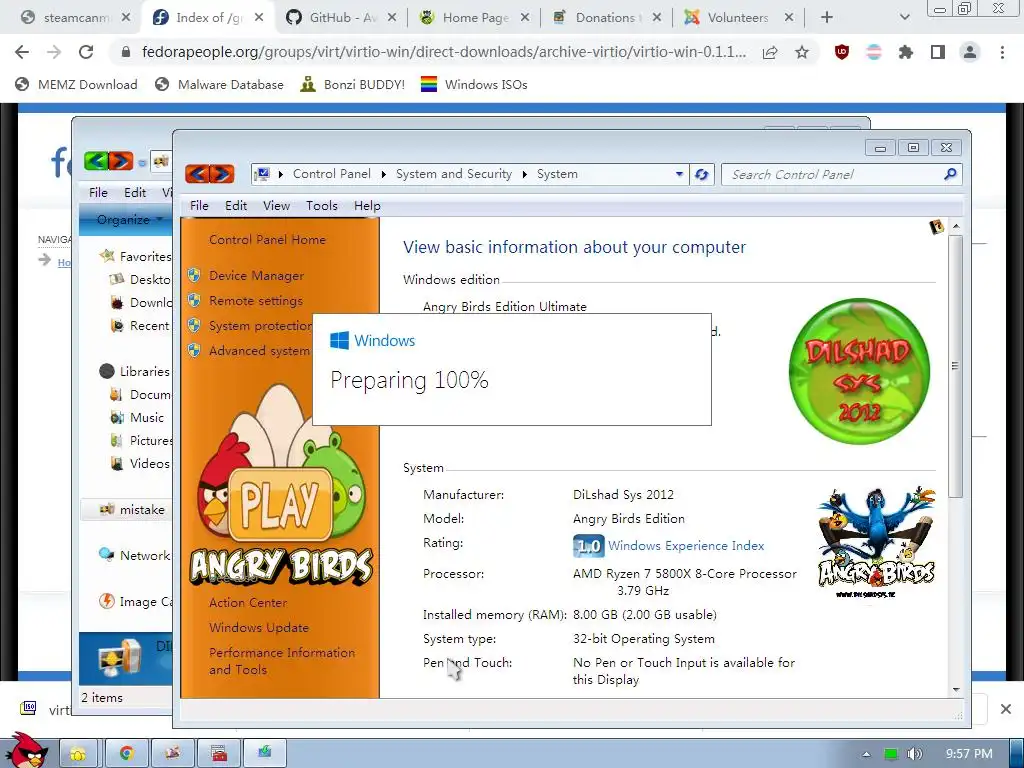Click the share page icon in address bar
Viewport: 1024px width, 768px height.
[770, 52]
